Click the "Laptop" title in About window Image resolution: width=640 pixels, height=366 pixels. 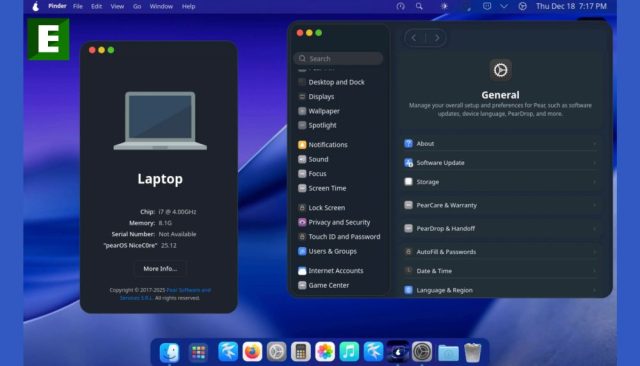(x=160, y=179)
